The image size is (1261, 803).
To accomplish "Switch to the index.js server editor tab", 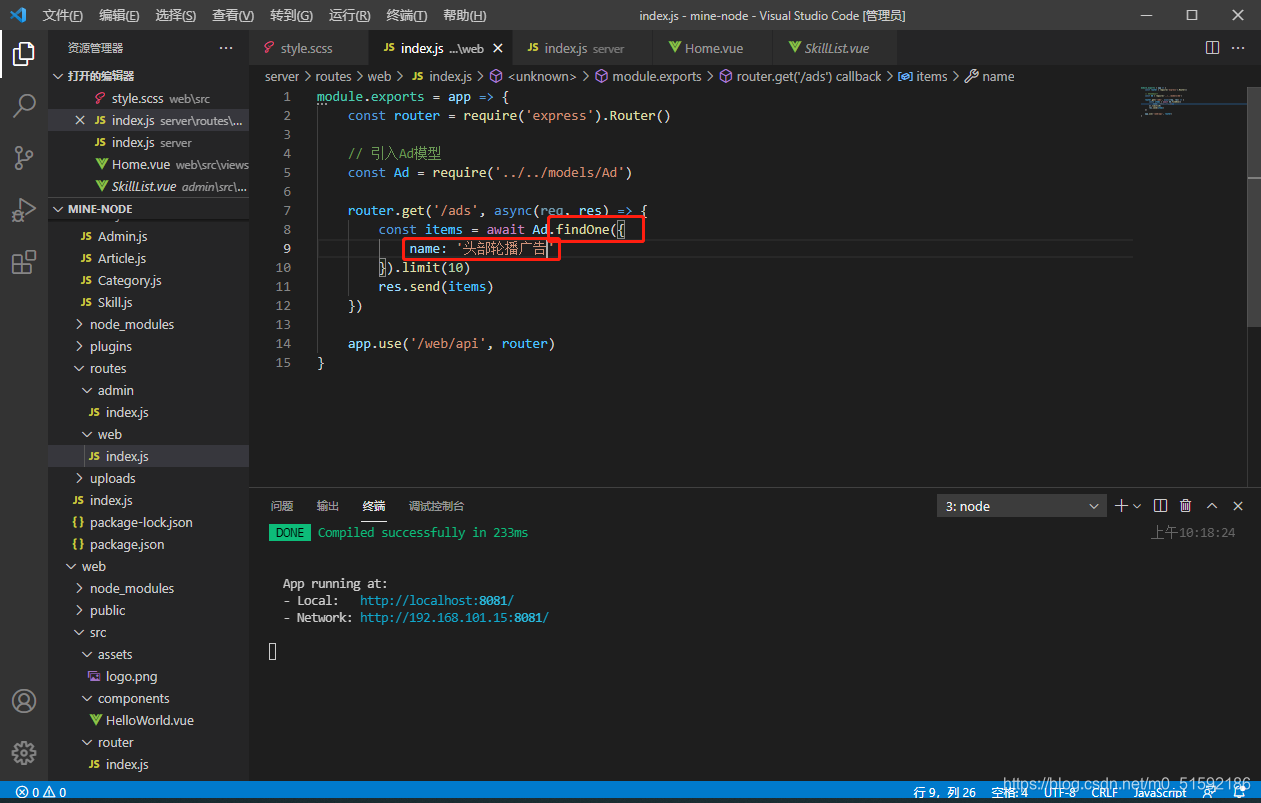I will click(x=581, y=48).
